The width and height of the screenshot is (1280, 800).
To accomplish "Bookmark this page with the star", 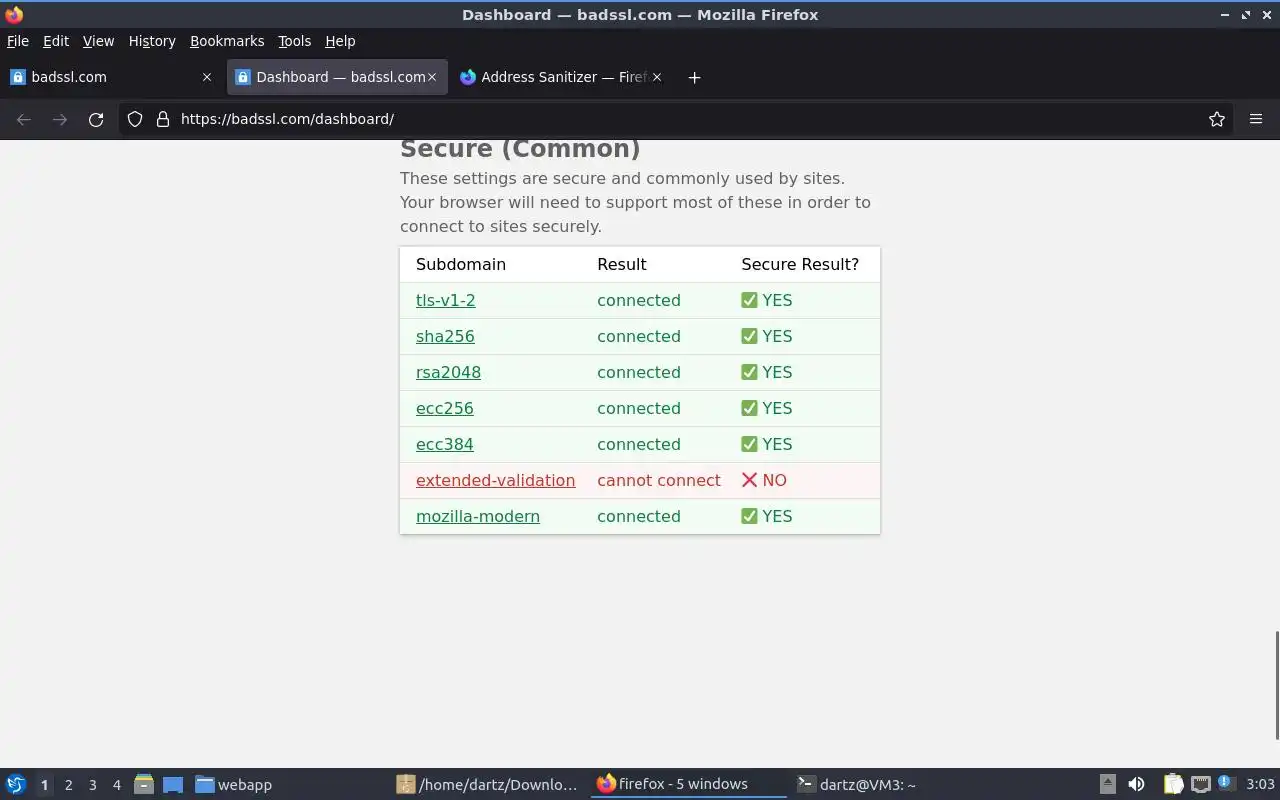I will (x=1217, y=119).
